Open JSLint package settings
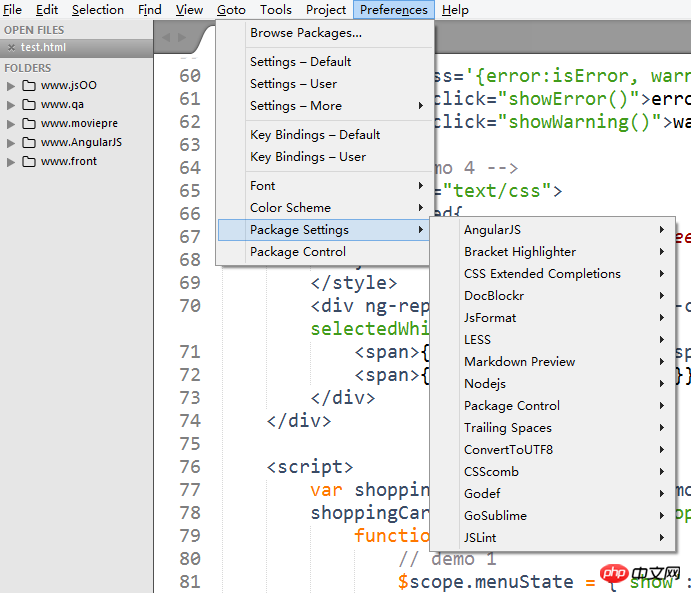Screen dimensions: 691x593 552,538
